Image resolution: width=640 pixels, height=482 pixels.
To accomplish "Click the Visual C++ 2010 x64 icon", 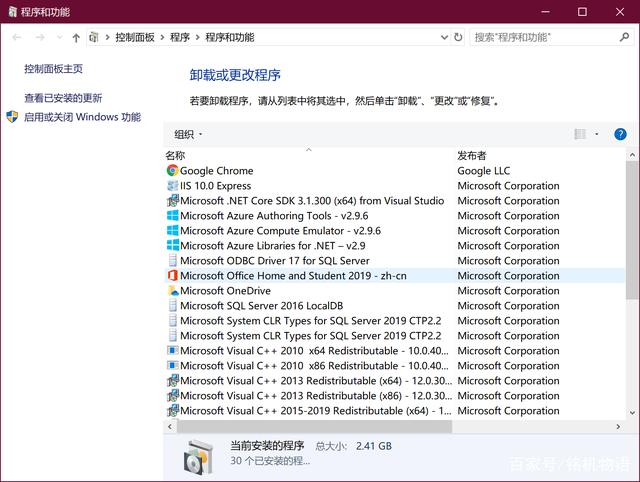I will [173, 351].
